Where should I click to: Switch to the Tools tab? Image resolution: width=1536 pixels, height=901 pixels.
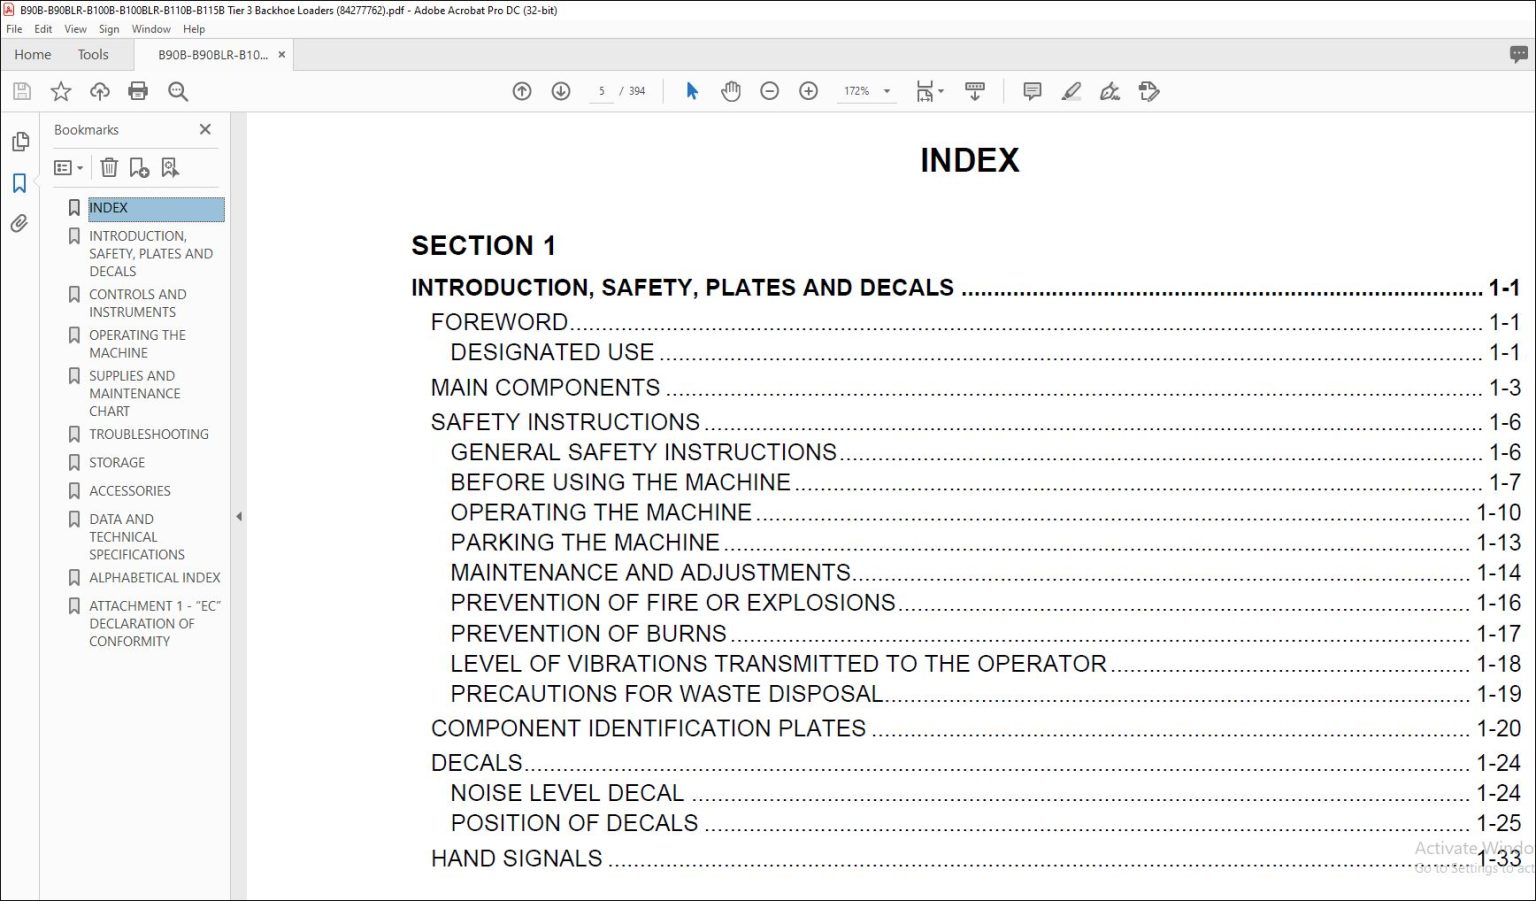click(x=93, y=55)
